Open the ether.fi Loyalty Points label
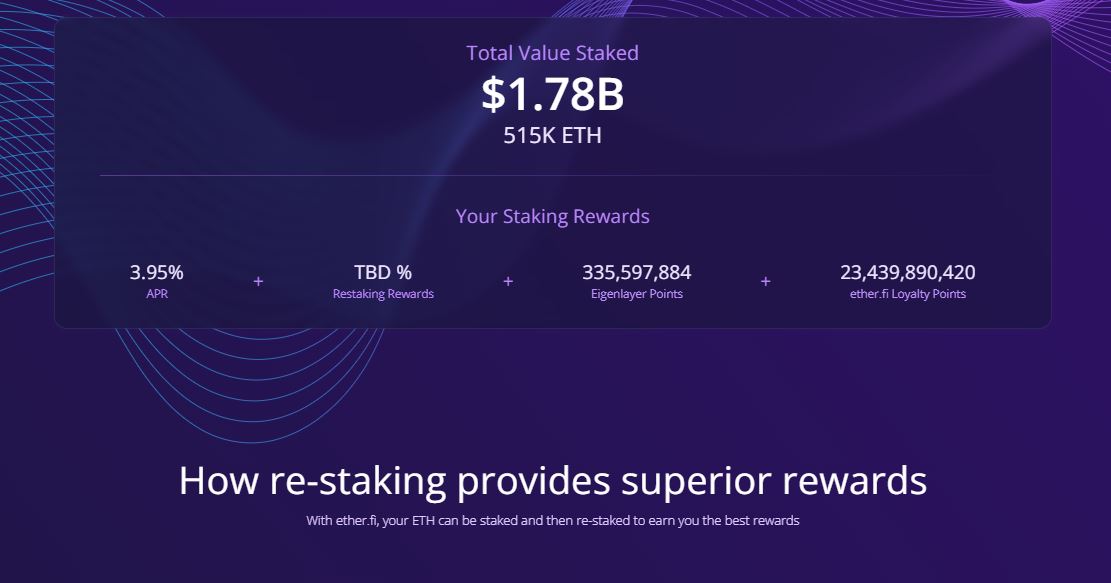 point(908,294)
